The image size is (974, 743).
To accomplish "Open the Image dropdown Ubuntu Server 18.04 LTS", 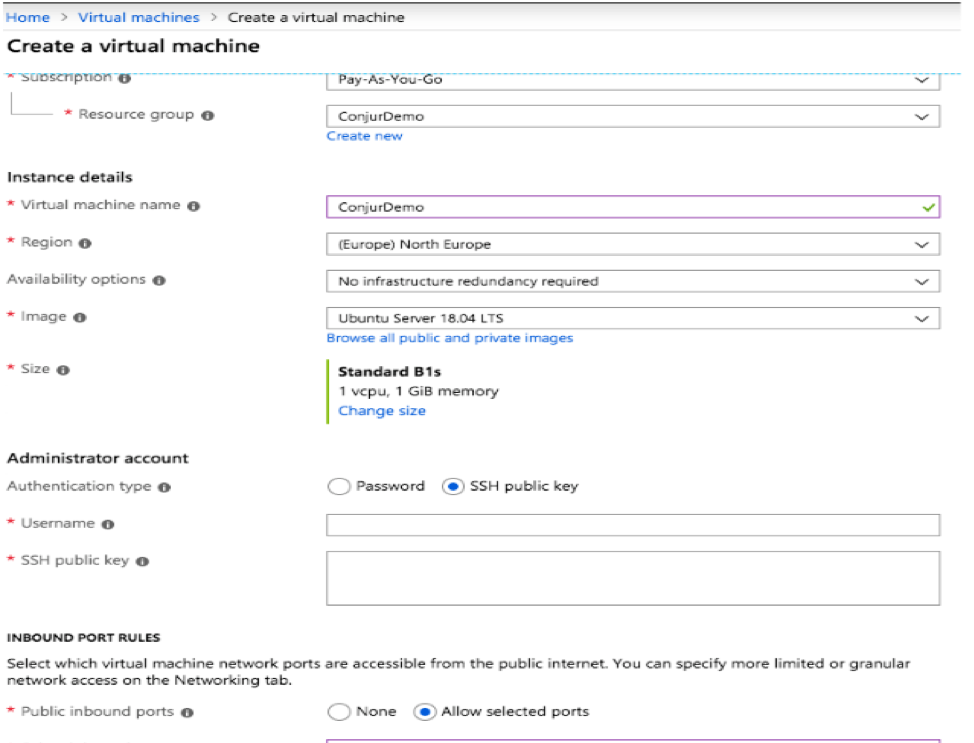I will (x=633, y=318).
